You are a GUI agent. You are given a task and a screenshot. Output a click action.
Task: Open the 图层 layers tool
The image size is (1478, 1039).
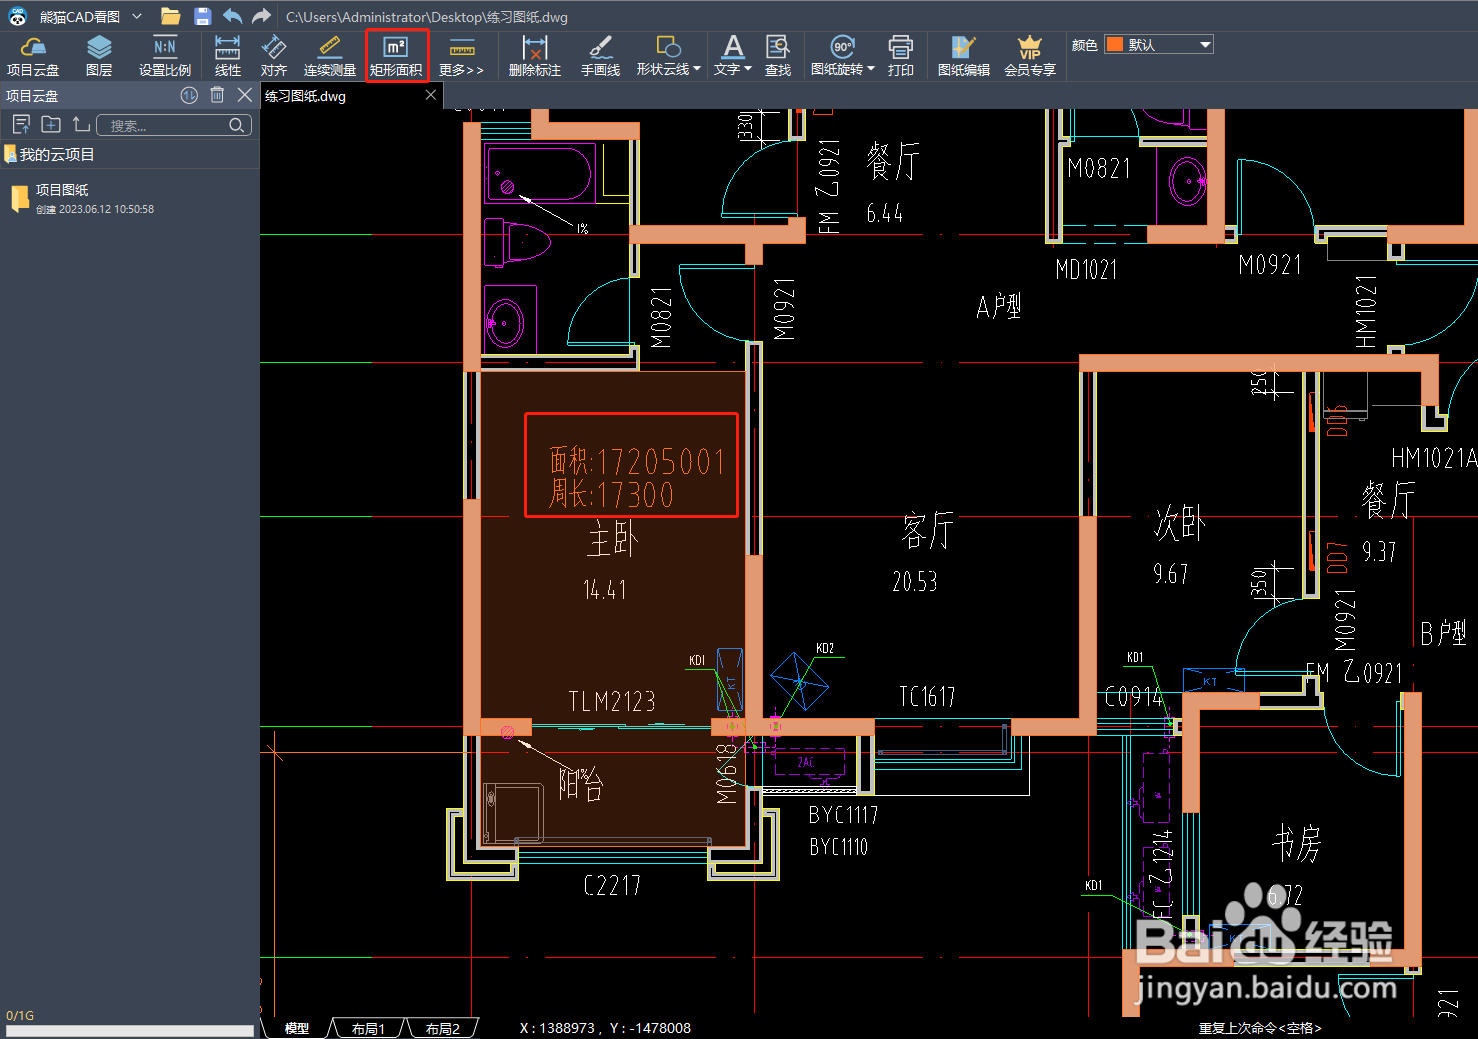point(99,56)
